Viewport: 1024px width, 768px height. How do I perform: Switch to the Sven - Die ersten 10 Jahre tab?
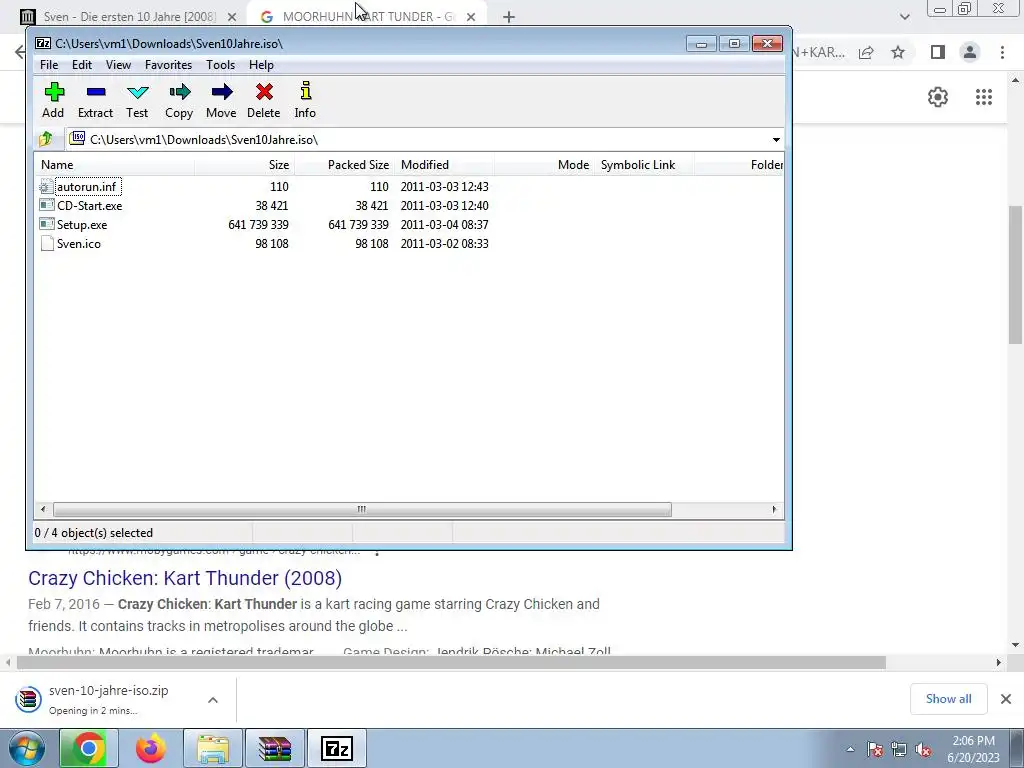129,17
